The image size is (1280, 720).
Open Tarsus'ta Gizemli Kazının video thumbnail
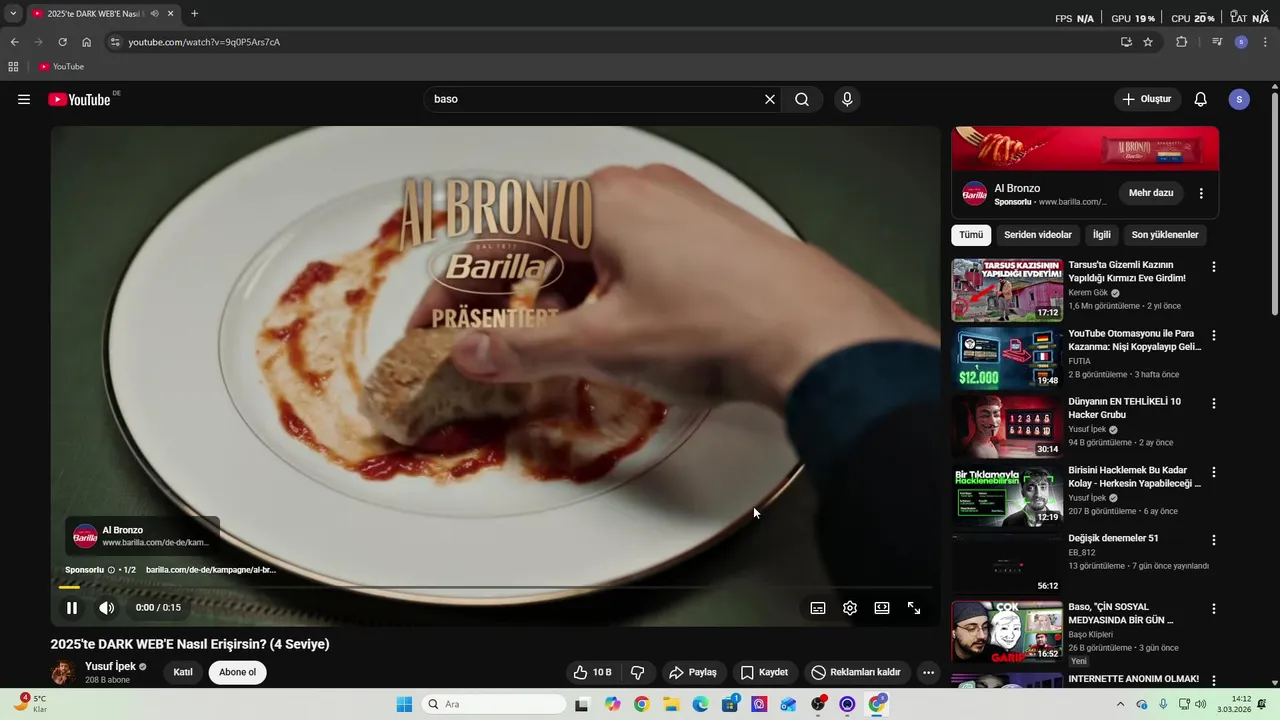tap(1006, 290)
